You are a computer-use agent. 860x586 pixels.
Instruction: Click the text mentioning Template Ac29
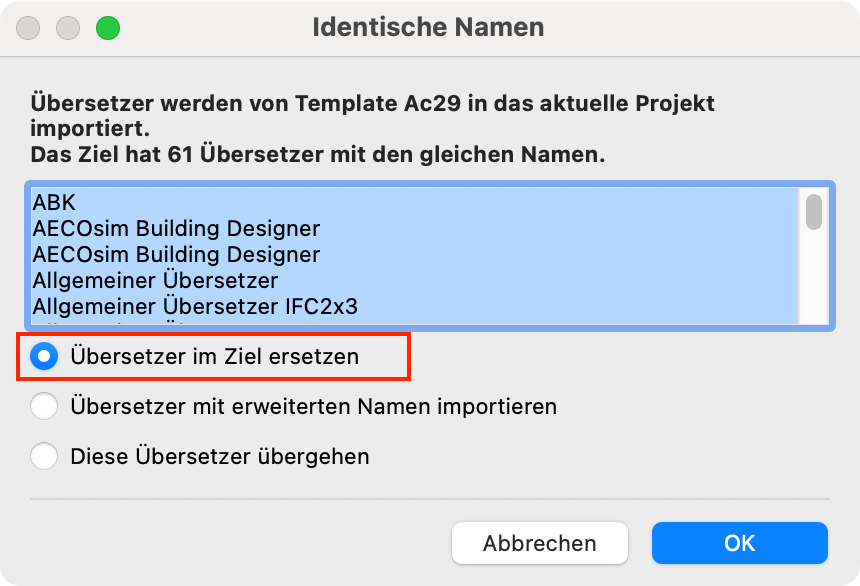coord(370,103)
